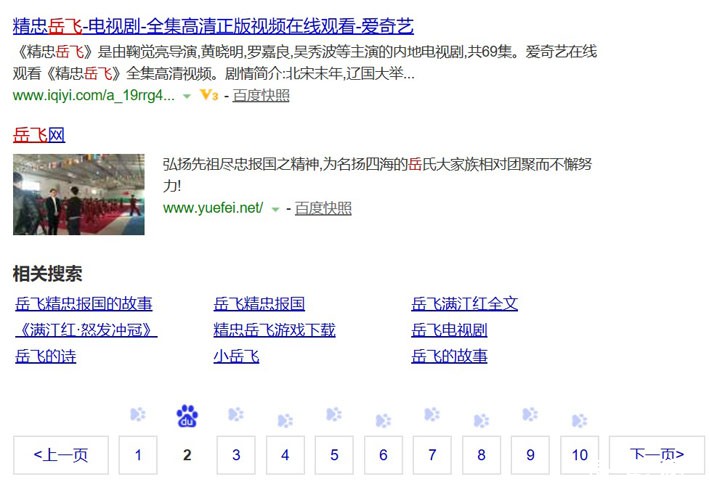Click the paw icon above page 9
Screen dimensions: 709x490
[530, 414]
